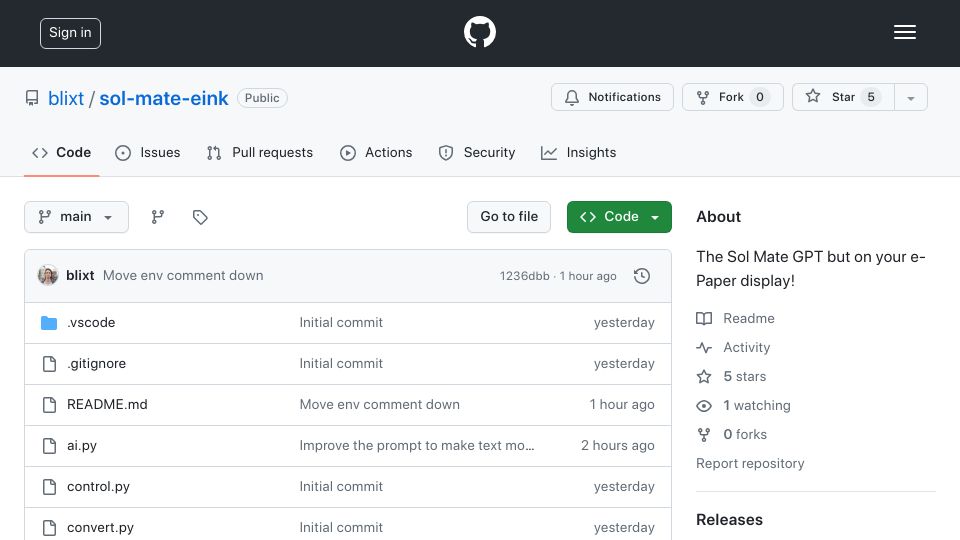The image size is (960, 540).
Task: Open the ai.py file
Action: (x=82, y=446)
